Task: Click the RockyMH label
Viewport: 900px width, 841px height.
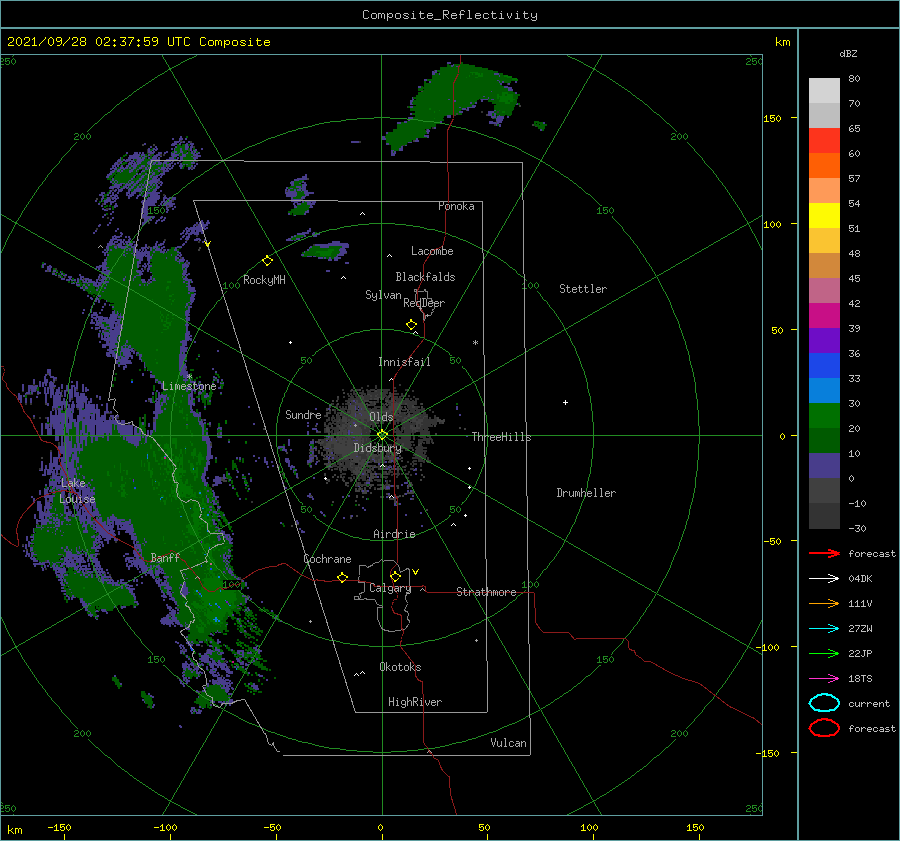Action: pos(264,280)
